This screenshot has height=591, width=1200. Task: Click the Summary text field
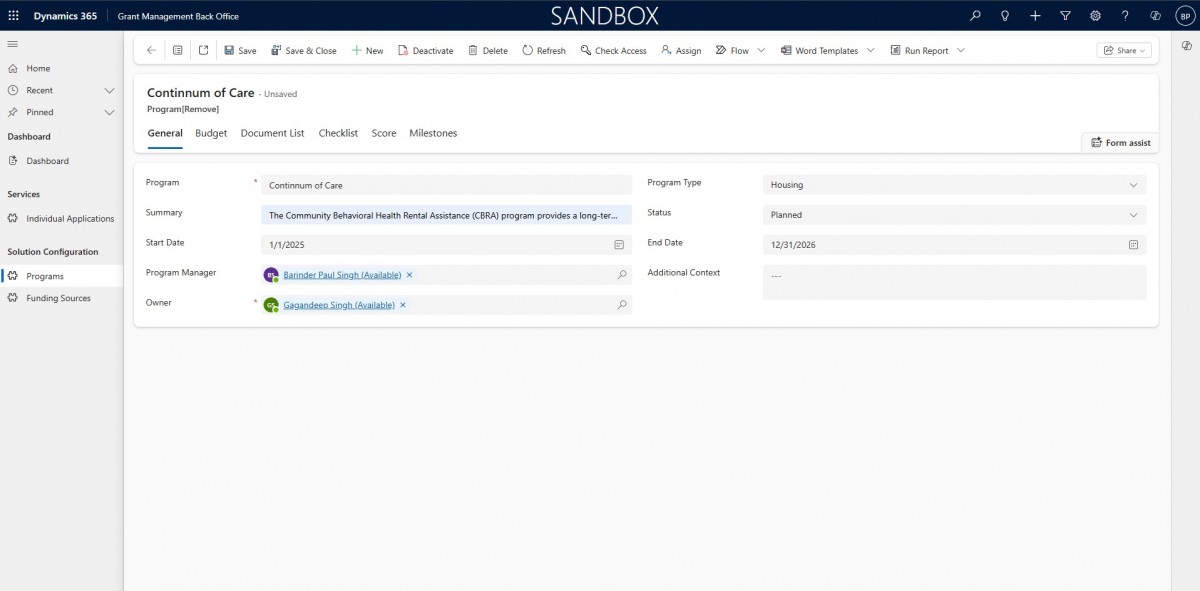coord(446,215)
